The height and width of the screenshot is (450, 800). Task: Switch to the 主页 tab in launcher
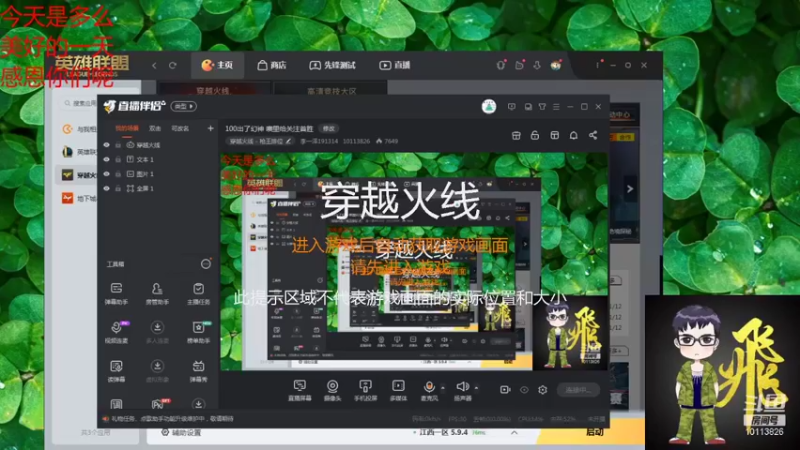(217, 65)
